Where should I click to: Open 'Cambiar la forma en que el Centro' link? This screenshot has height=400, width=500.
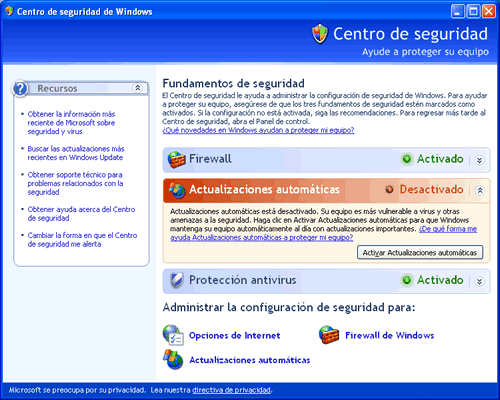[x=82, y=240]
